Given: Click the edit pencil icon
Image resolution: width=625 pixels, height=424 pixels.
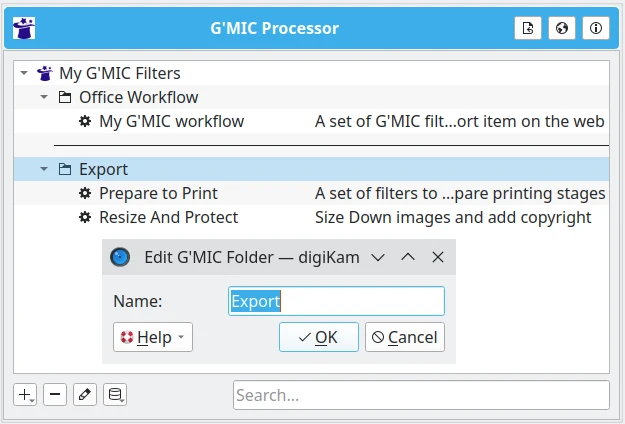Looking at the screenshot, I should [x=85, y=395].
